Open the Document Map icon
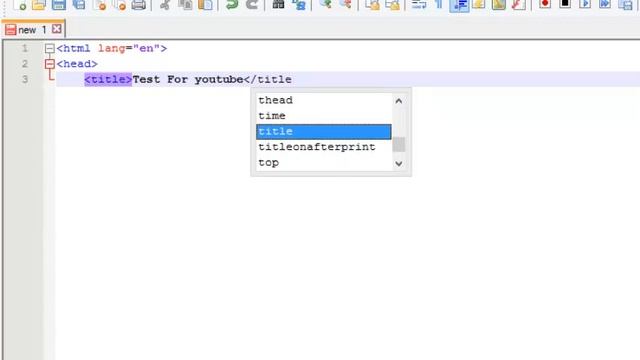This screenshot has width=640, height=360. (499, 4)
